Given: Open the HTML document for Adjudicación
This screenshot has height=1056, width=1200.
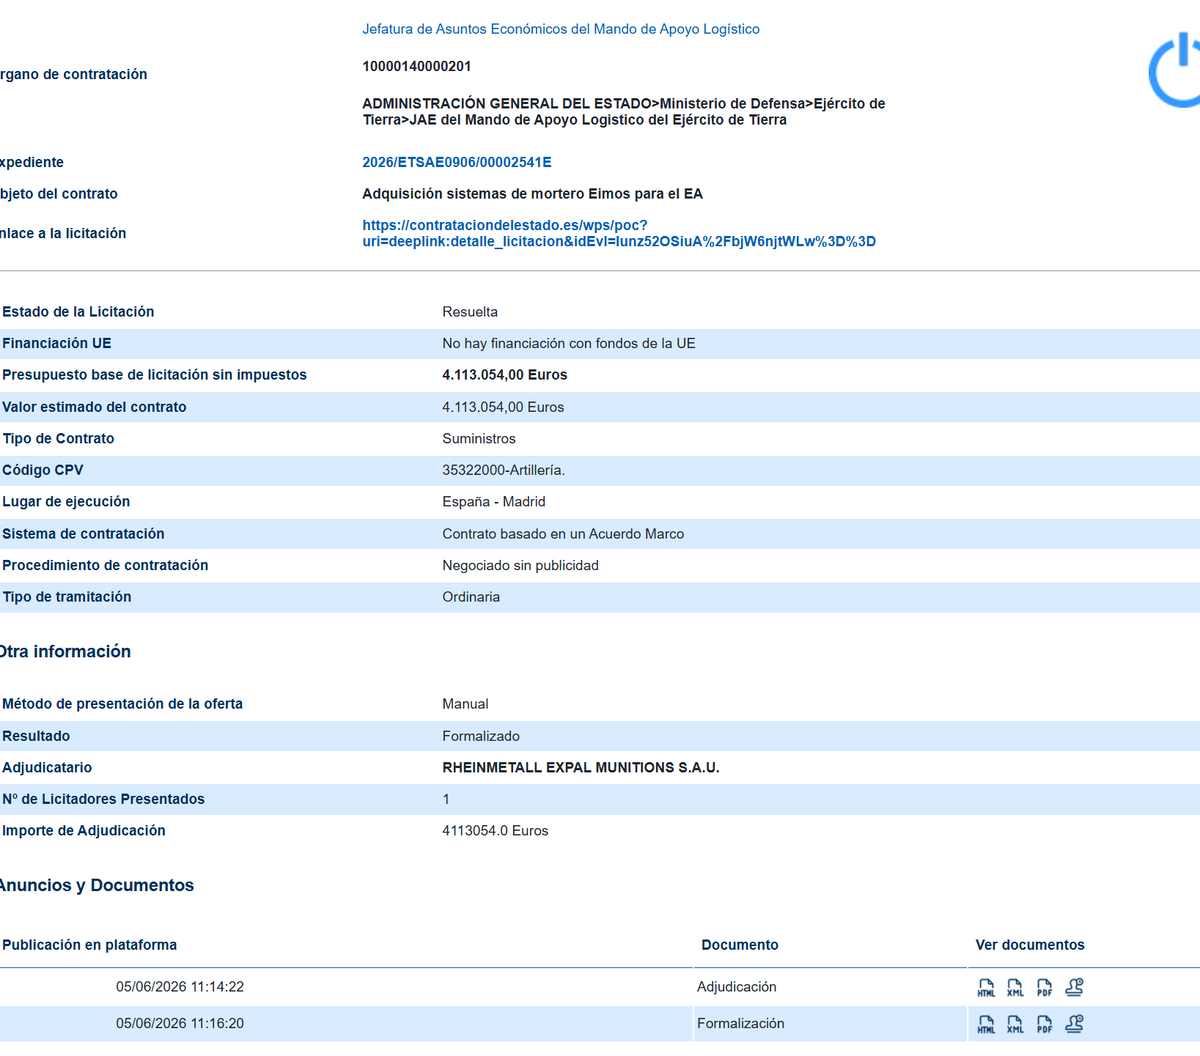Looking at the screenshot, I should pos(986,988).
